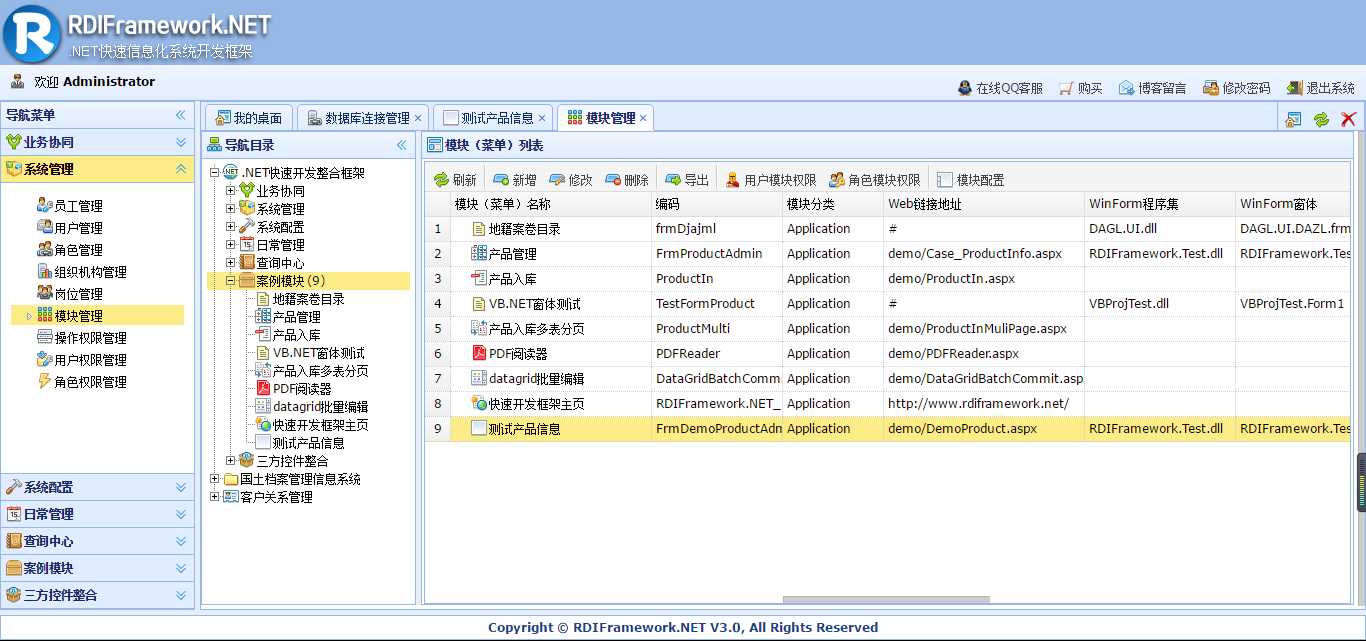Expand 客户关系管理 tree node
Viewport: 1366px width, 641px height.
(215, 497)
